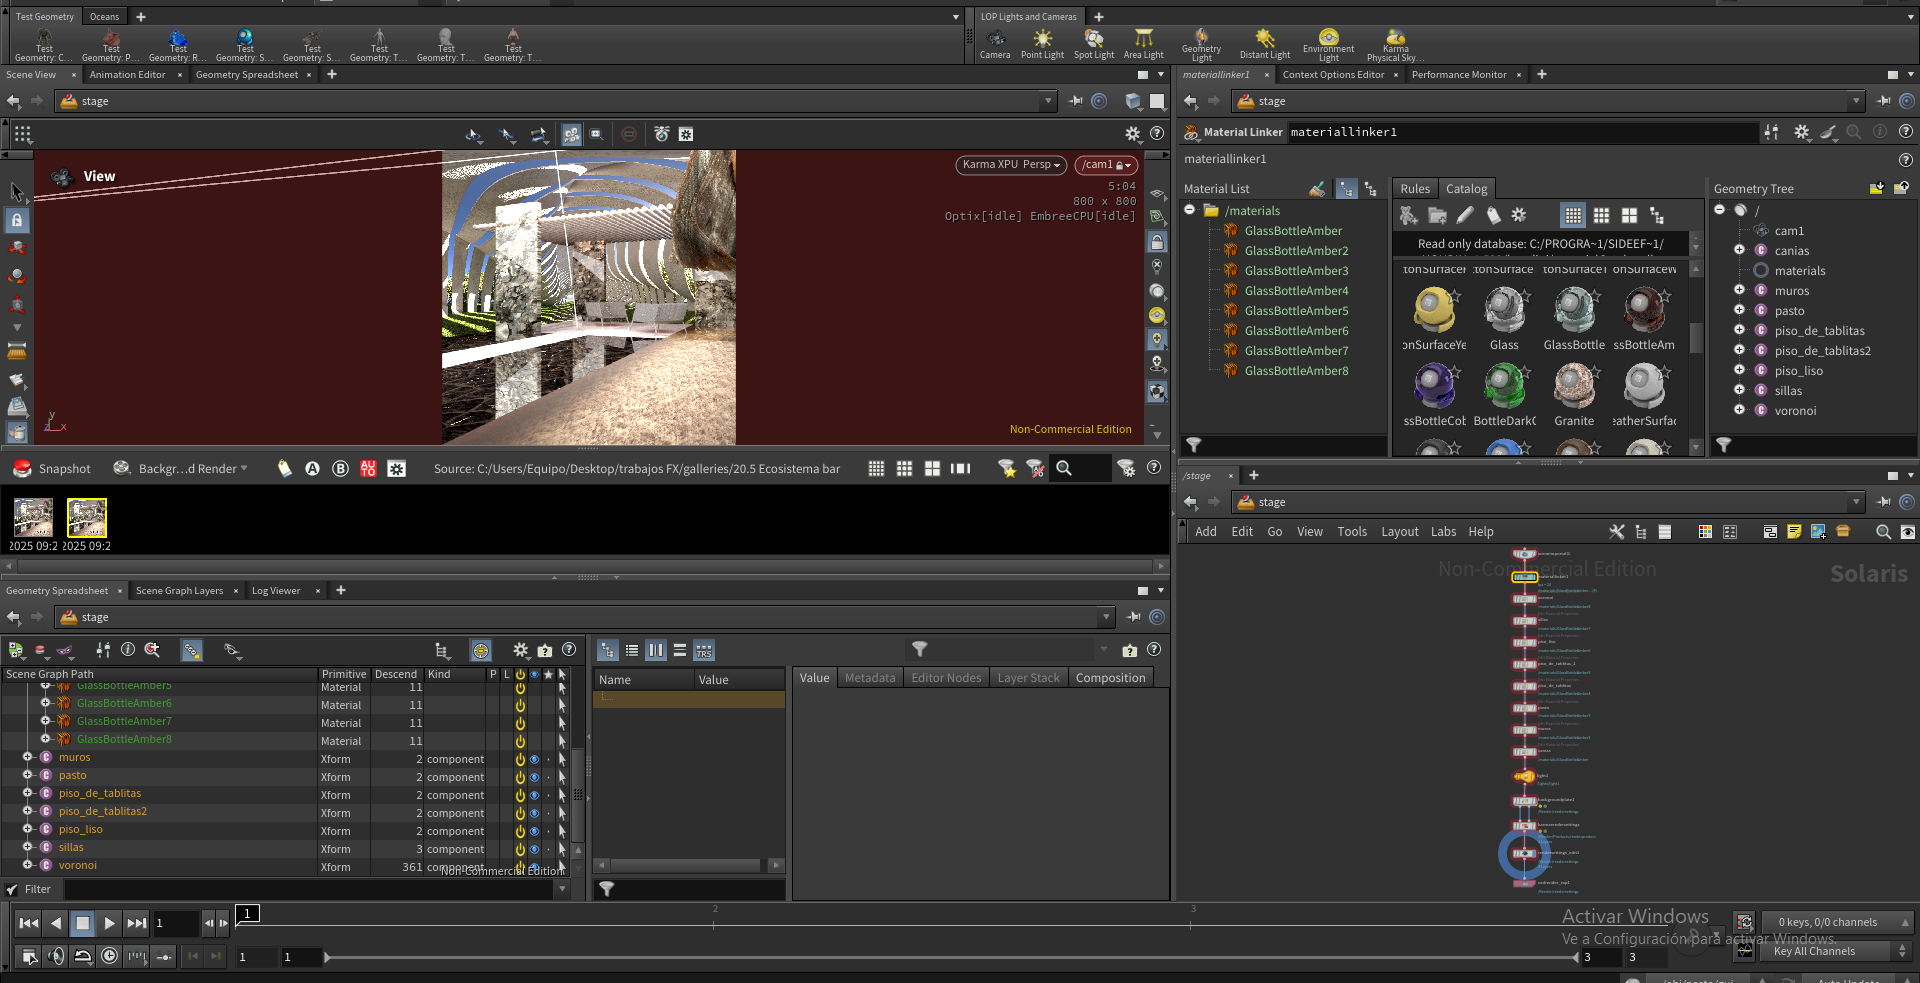Viewport: 1920px width, 983px height.
Task: Switch the Catalog to large icon view
Action: pyautogui.click(x=1629, y=215)
